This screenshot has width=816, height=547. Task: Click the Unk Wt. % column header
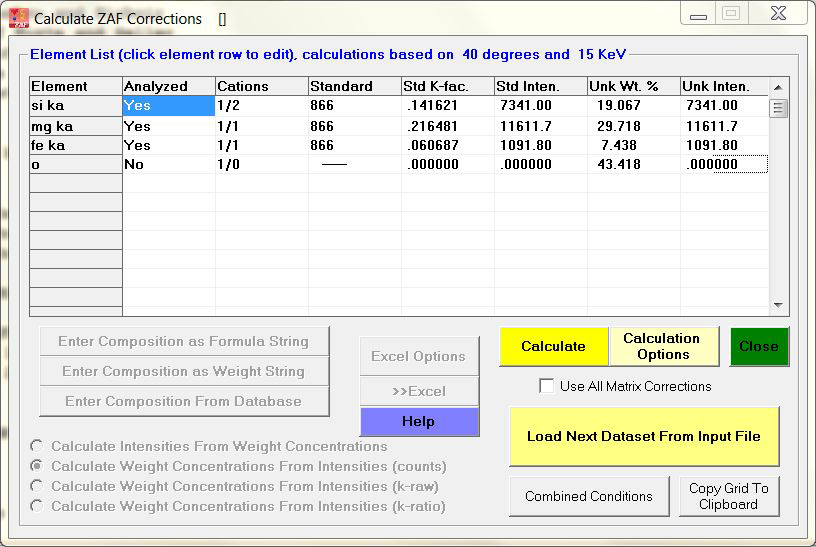(x=632, y=87)
